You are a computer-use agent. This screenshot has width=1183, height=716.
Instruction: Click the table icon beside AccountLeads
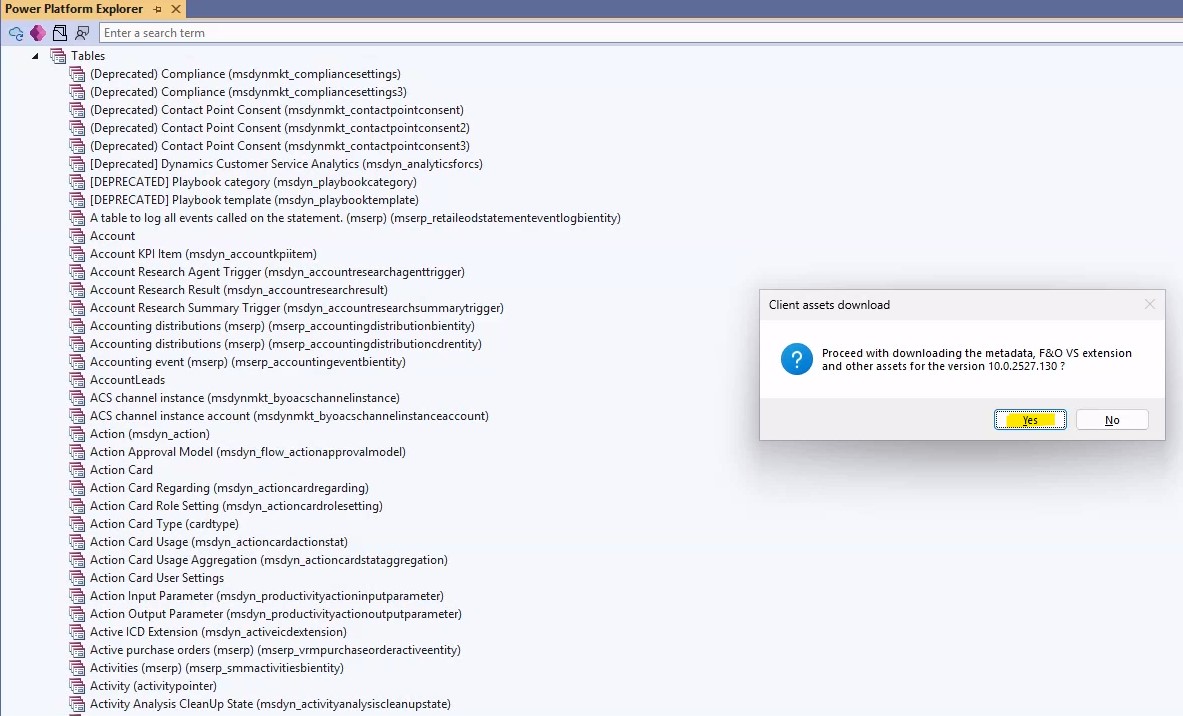[77, 380]
